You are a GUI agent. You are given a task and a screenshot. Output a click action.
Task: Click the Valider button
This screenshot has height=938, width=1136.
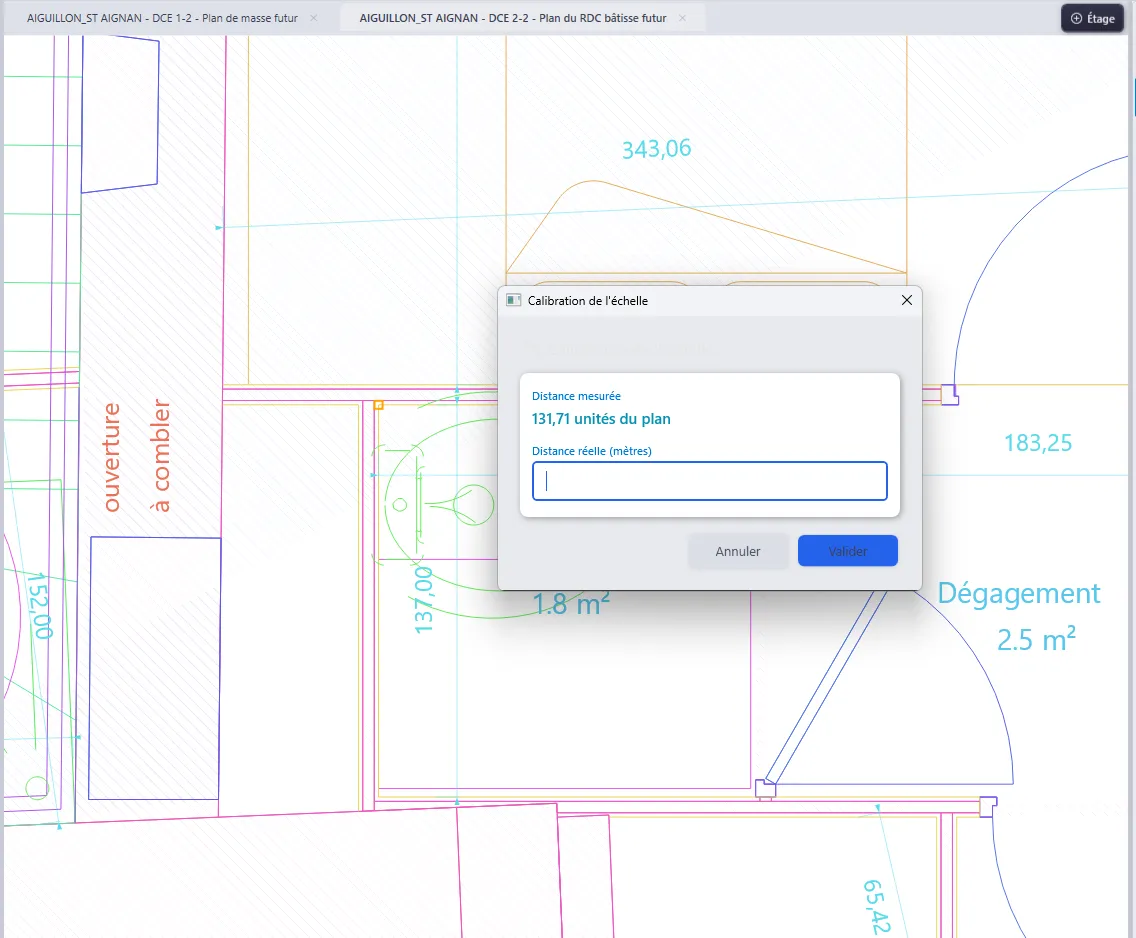[x=848, y=551]
